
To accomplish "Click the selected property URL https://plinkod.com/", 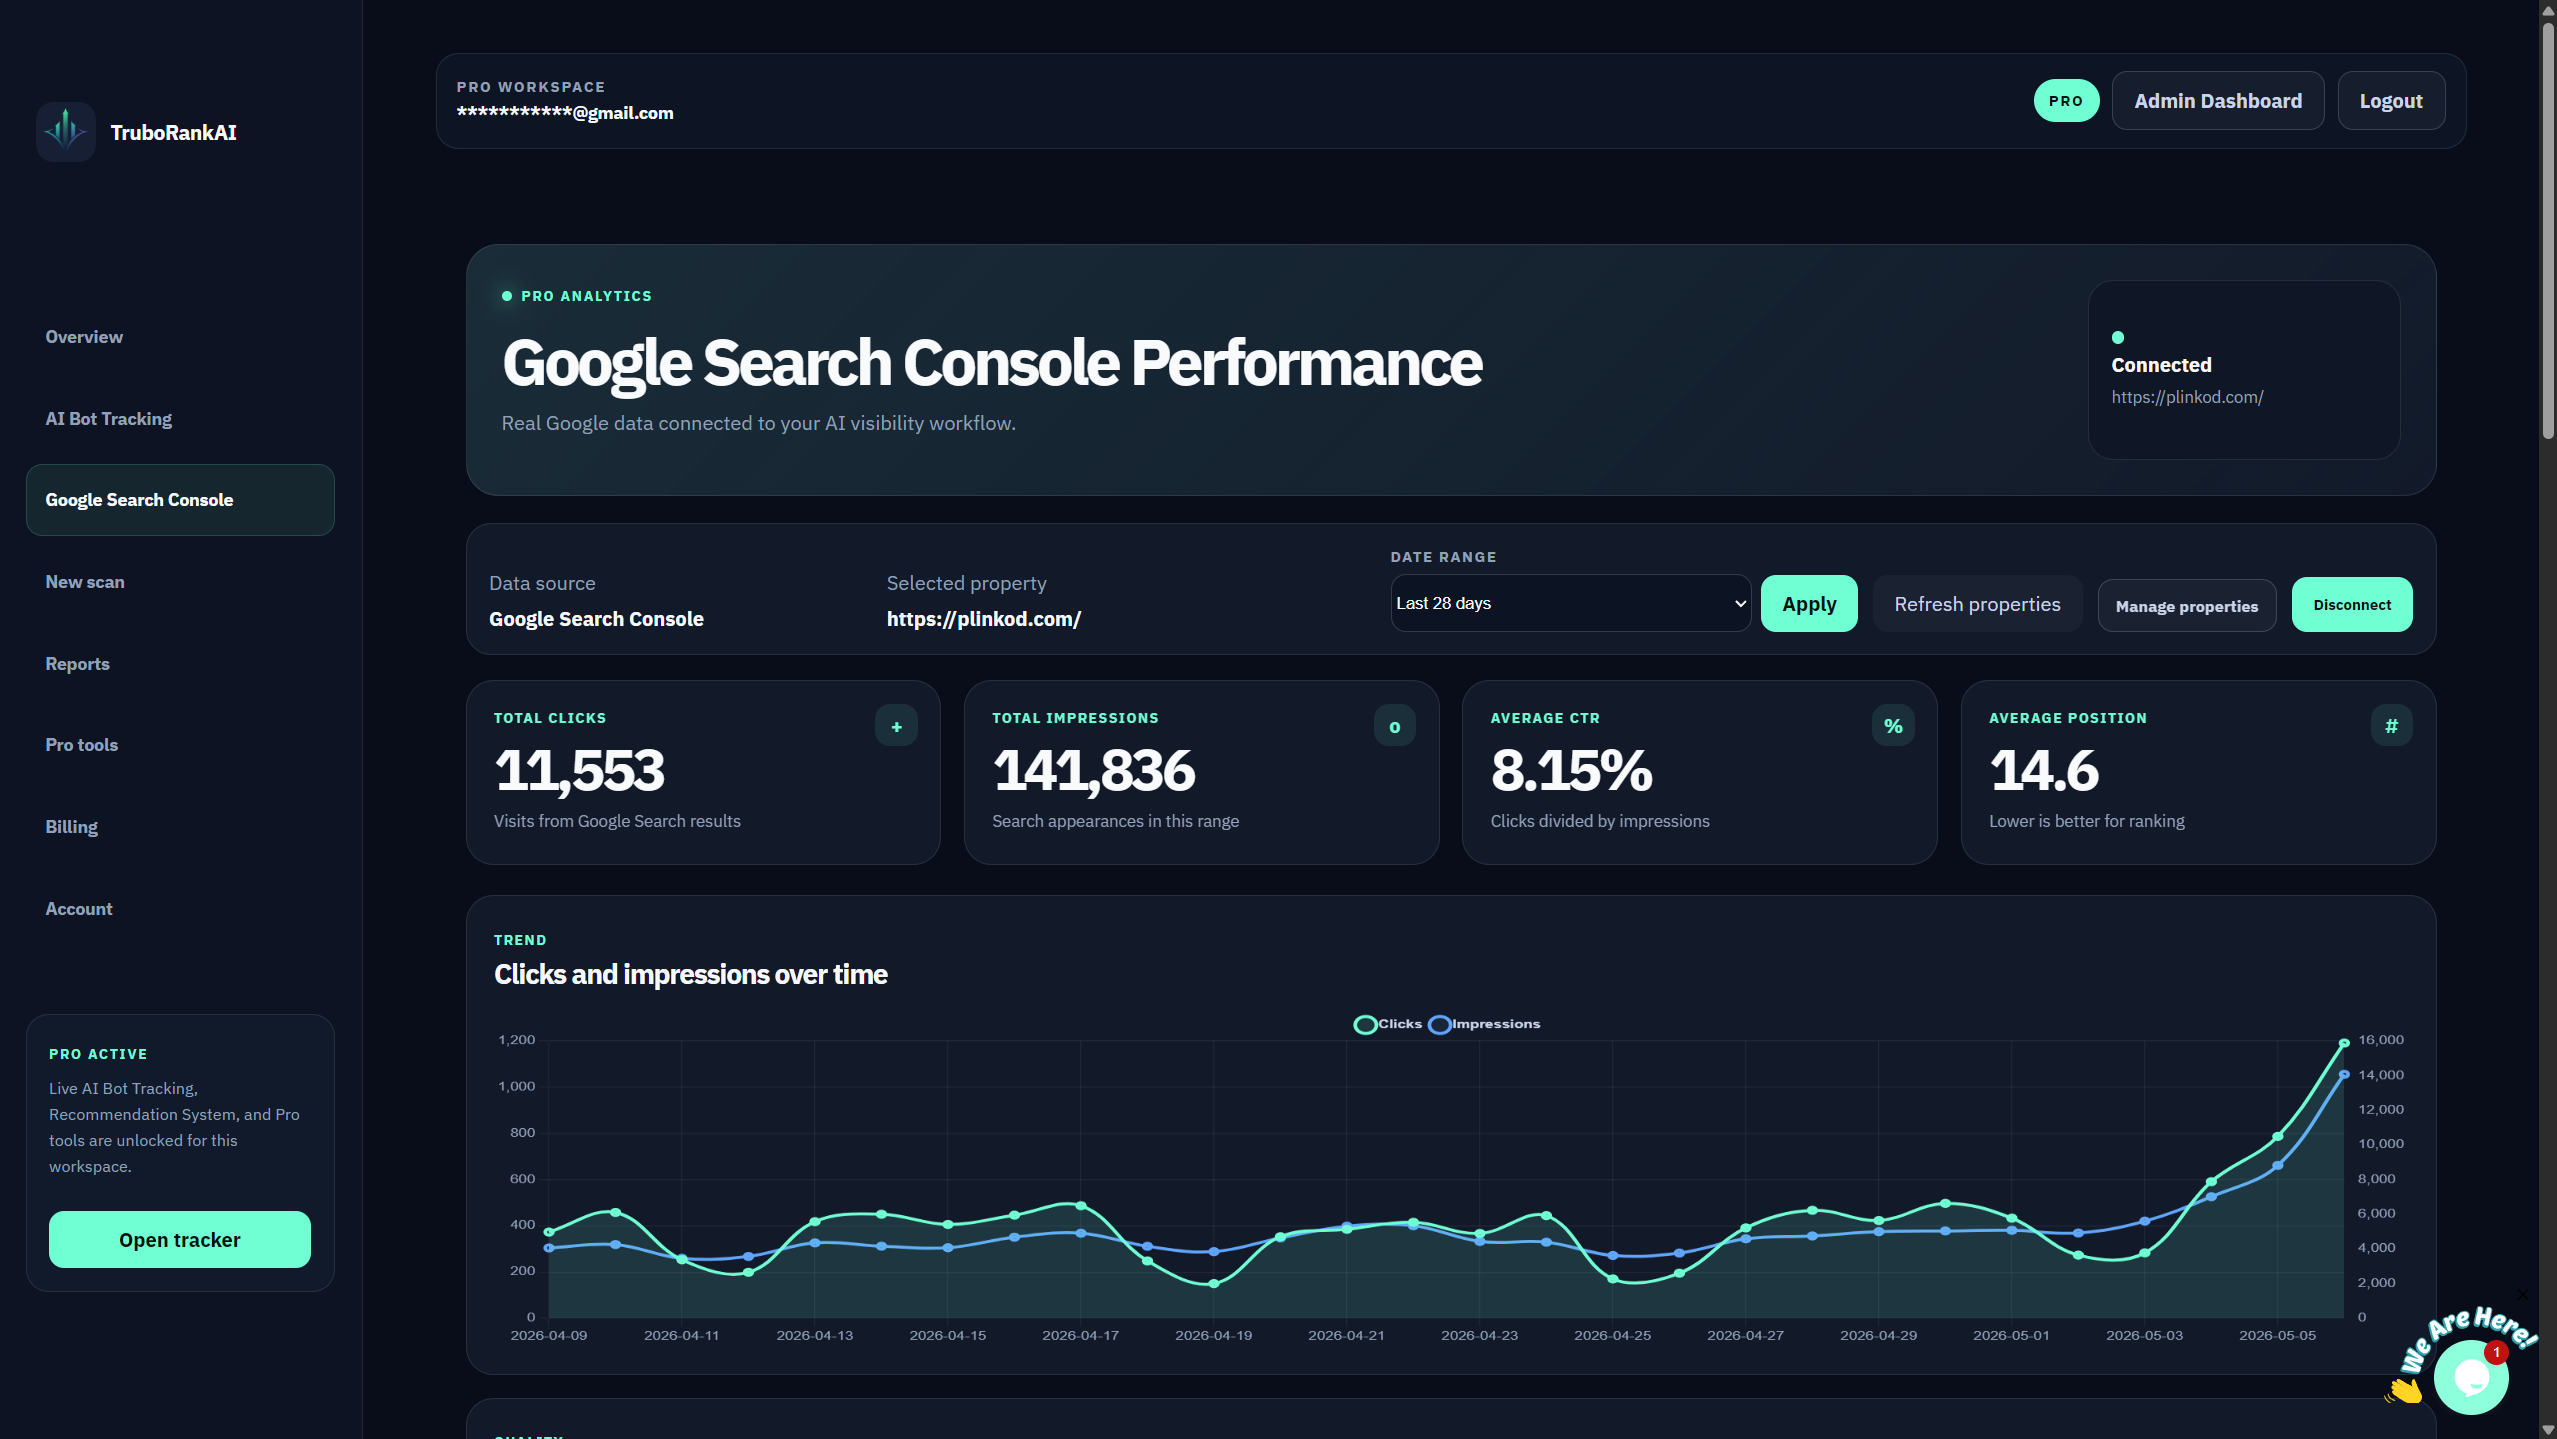I will coord(984,619).
